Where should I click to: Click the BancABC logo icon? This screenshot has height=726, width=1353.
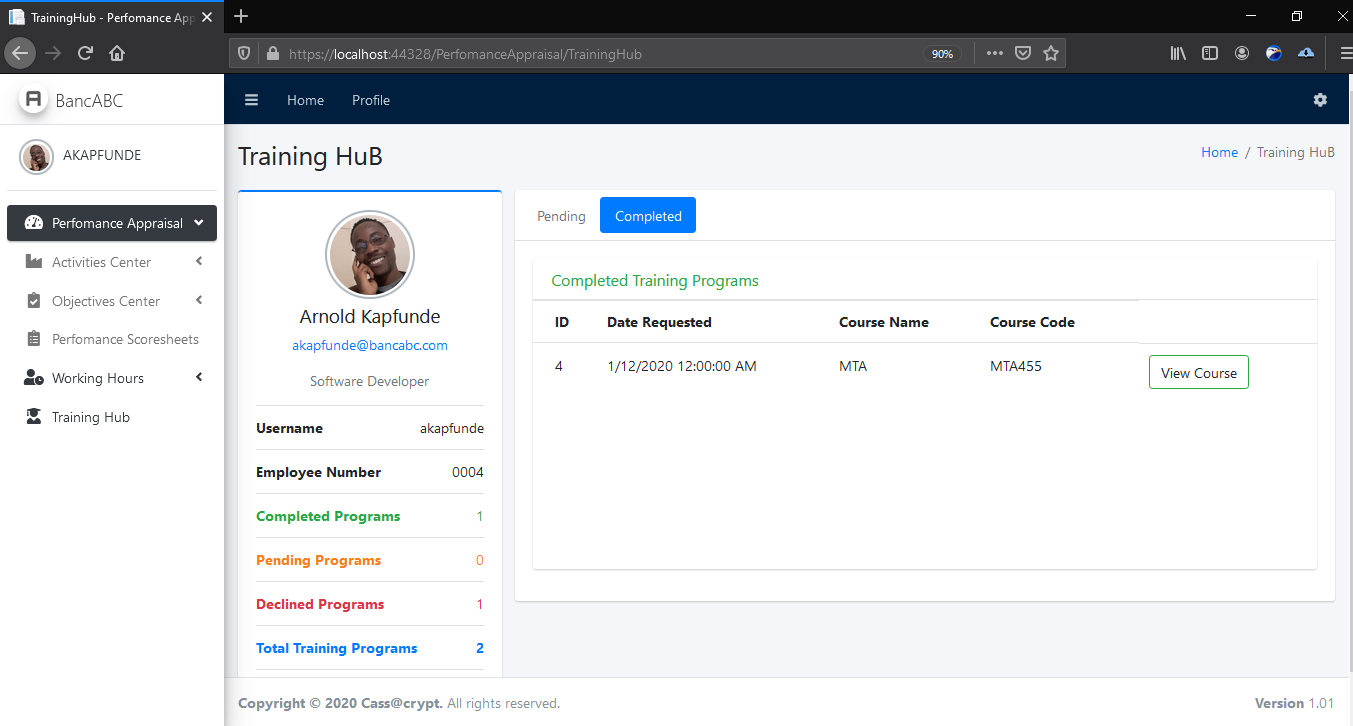point(34,99)
